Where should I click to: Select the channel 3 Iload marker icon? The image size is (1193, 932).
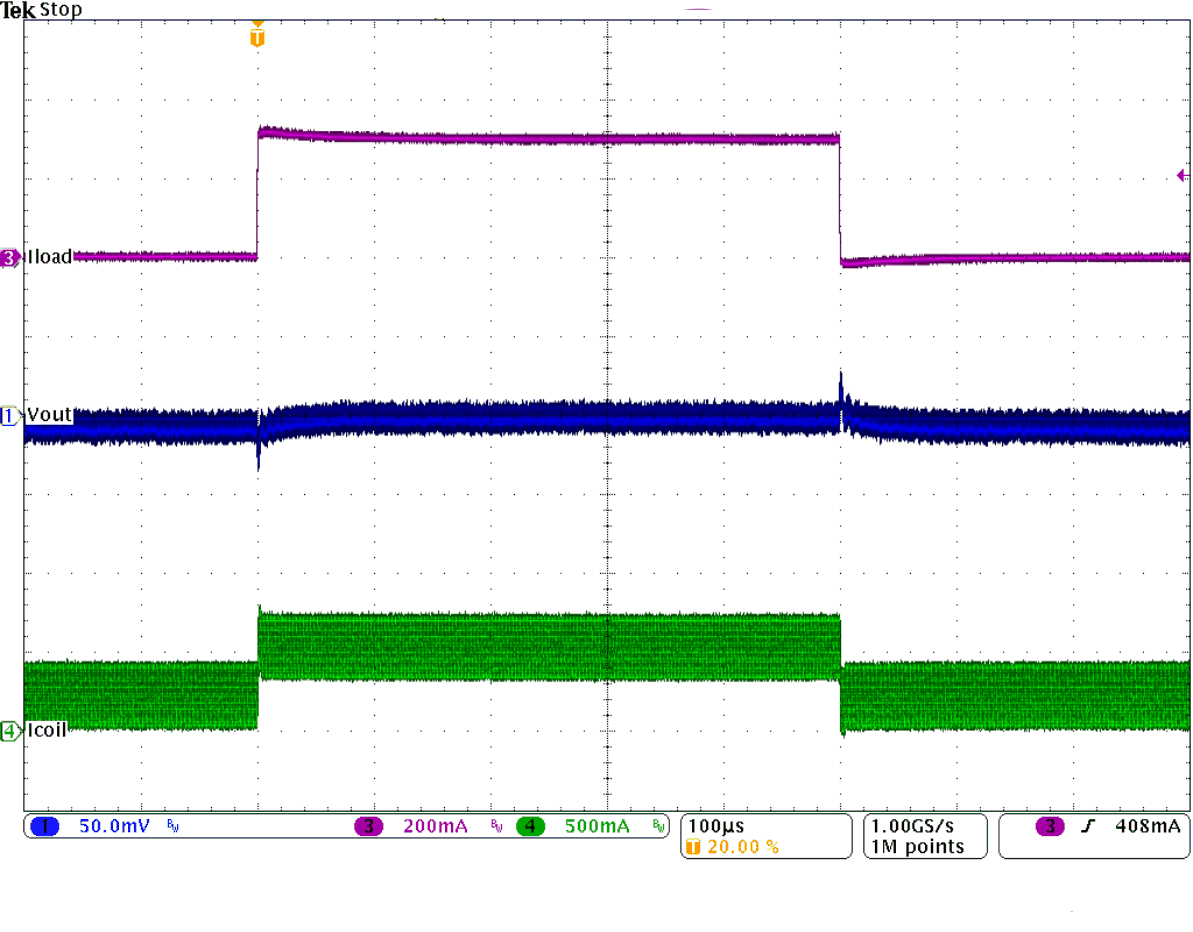pos(8,257)
